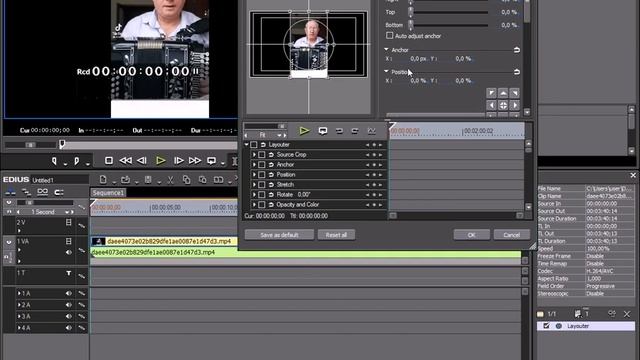
Task: Enable keyframe checkbox for Stretch row
Action: click(262, 184)
